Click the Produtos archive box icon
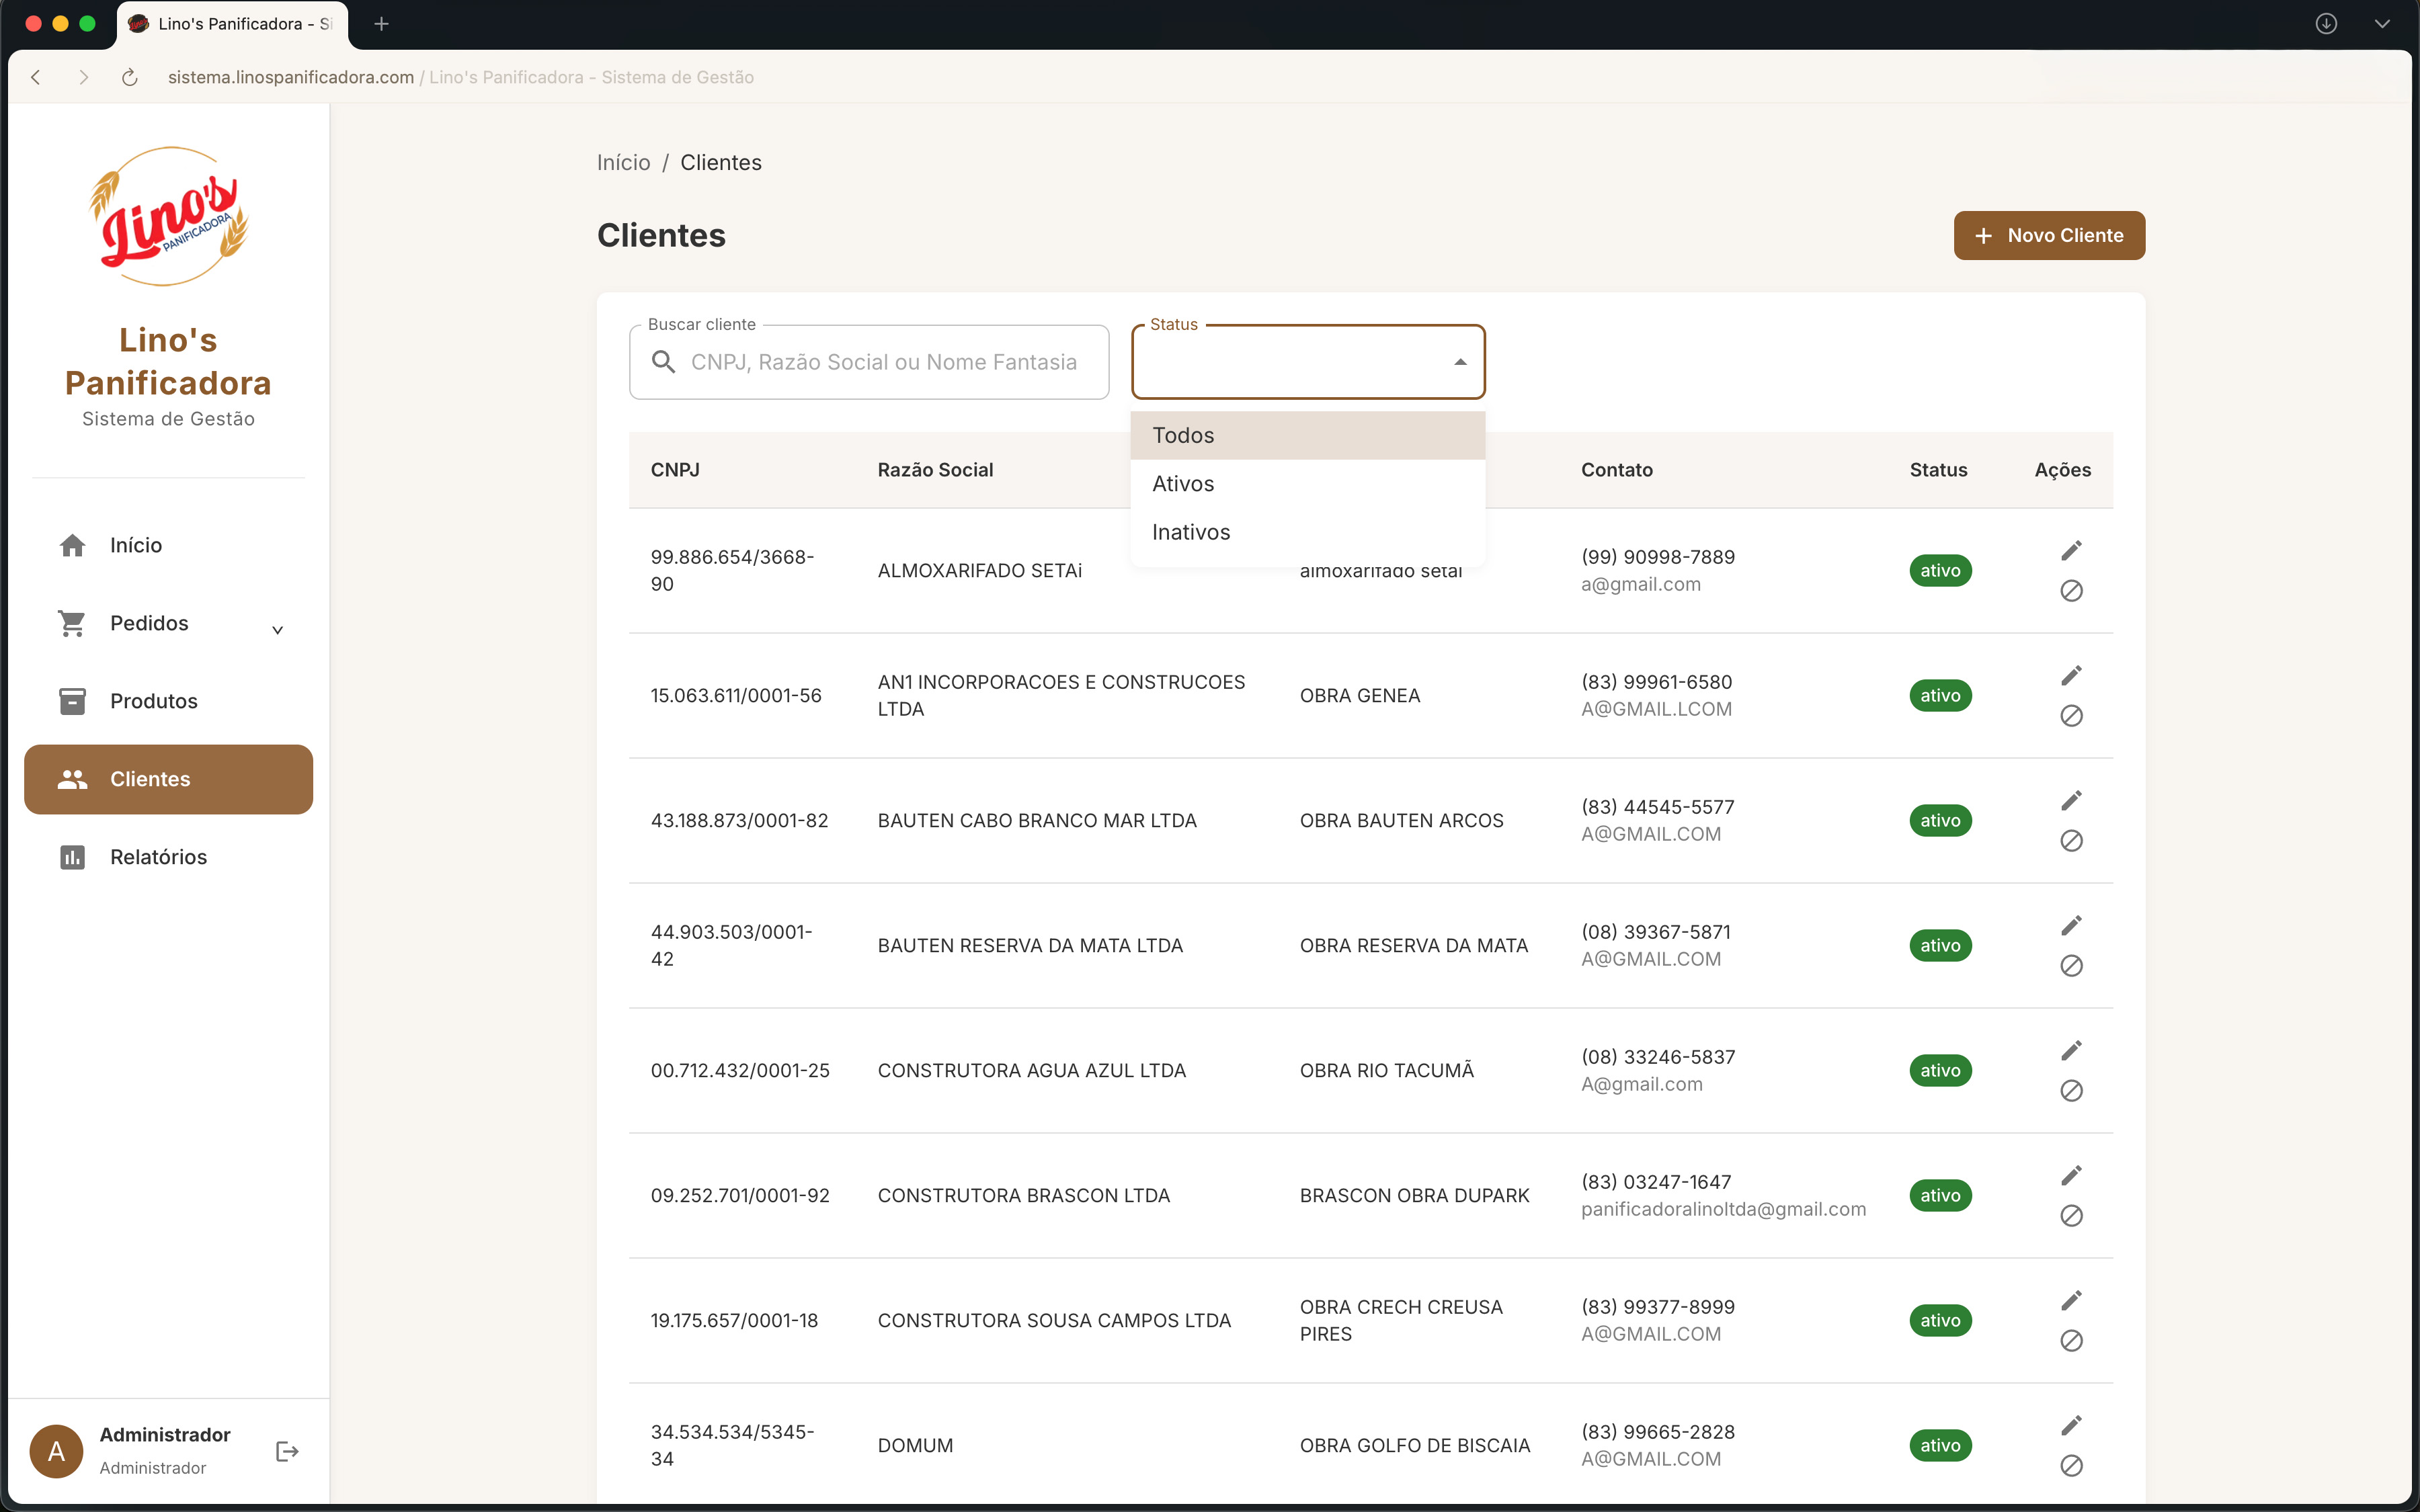This screenshot has width=2420, height=1512. tap(72, 701)
